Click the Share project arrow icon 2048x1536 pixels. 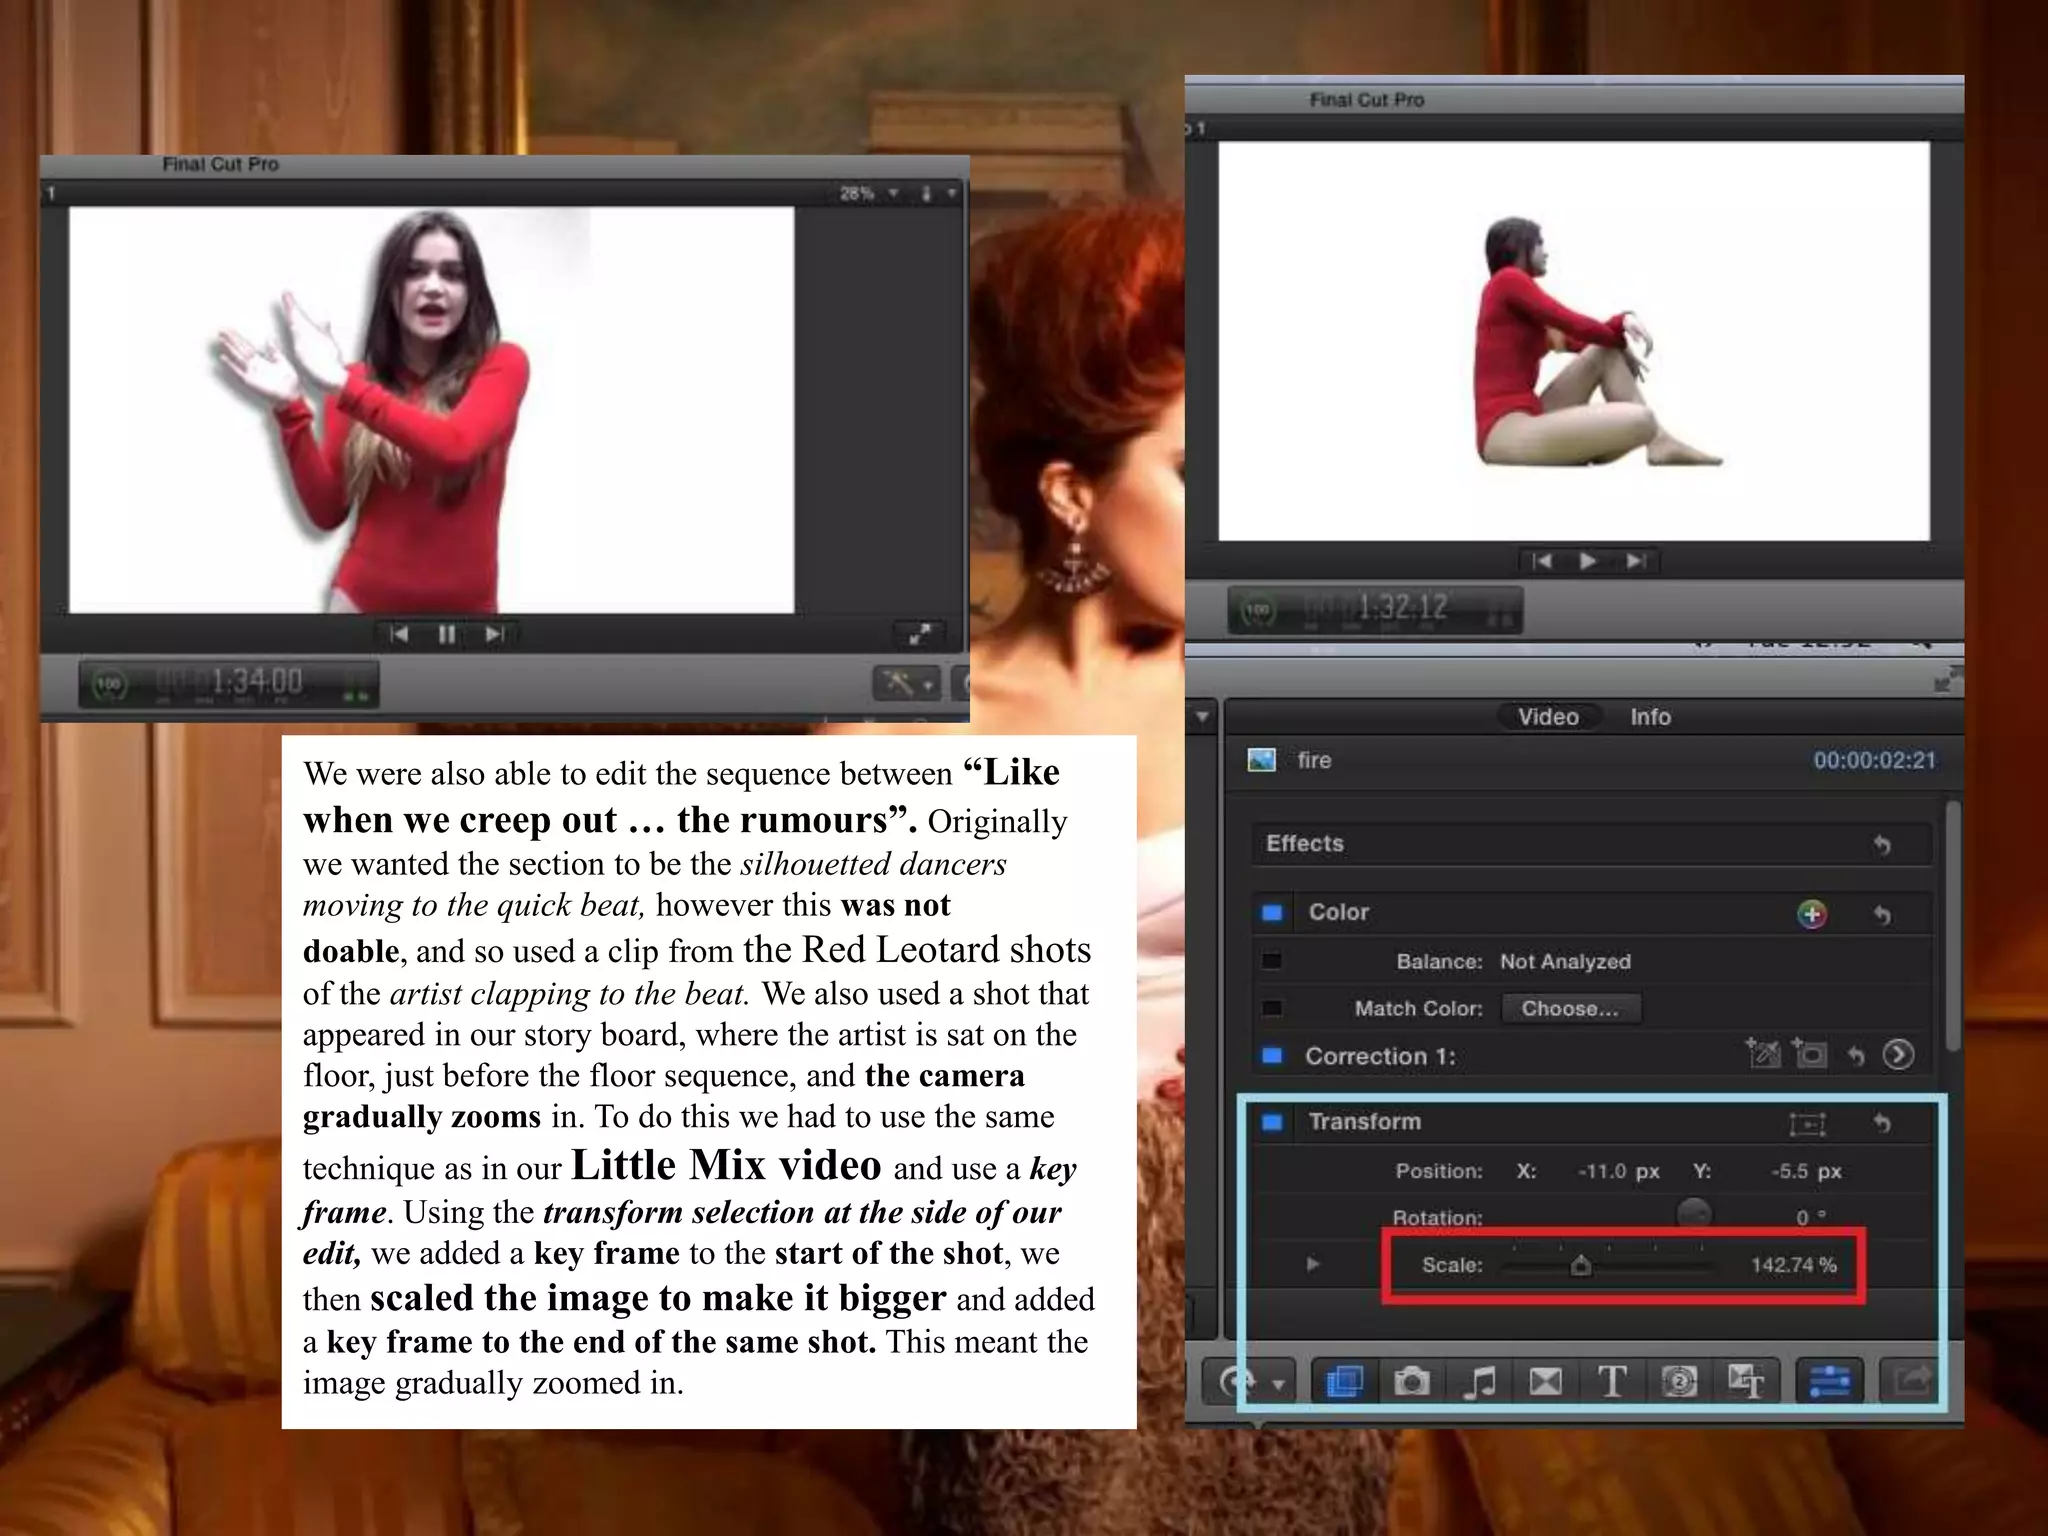point(1912,1382)
